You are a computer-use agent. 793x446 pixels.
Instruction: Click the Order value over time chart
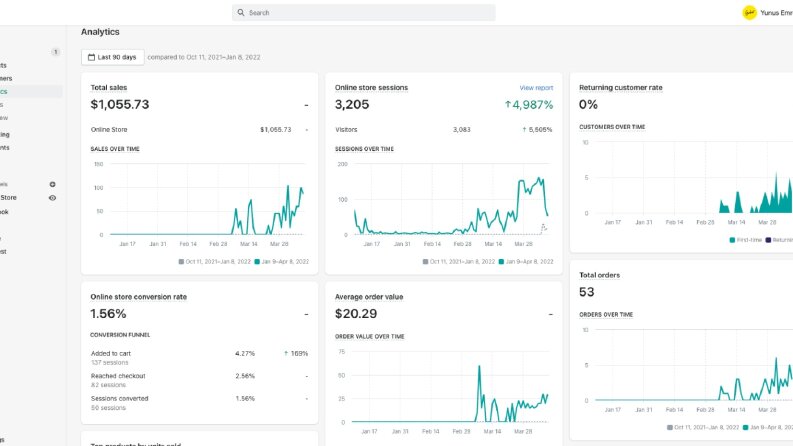pyautogui.click(x=444, y=390)
